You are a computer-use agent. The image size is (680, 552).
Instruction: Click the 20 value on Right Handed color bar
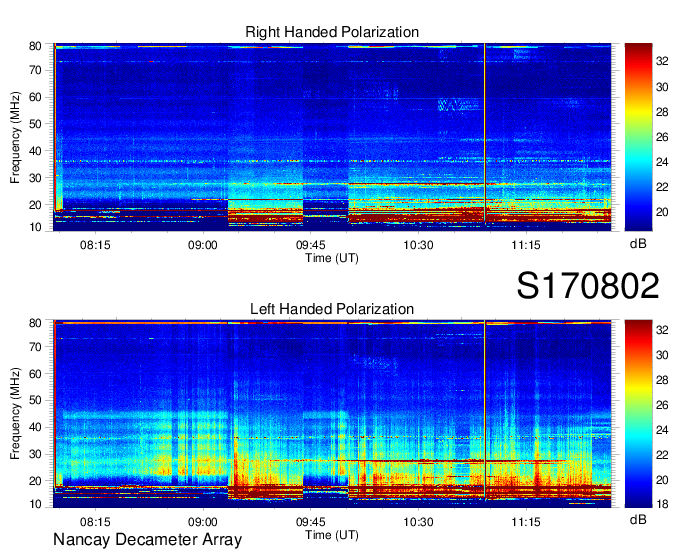click(662, 212)
